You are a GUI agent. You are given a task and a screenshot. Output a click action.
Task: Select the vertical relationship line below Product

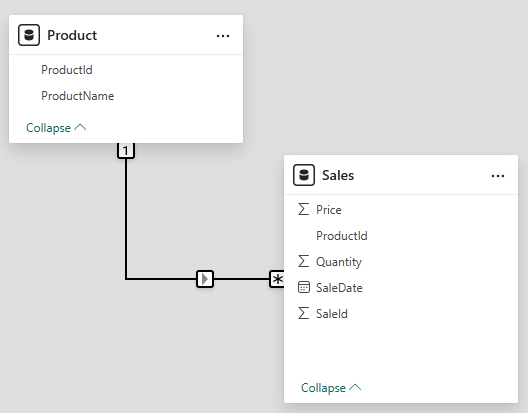point(126,218)
